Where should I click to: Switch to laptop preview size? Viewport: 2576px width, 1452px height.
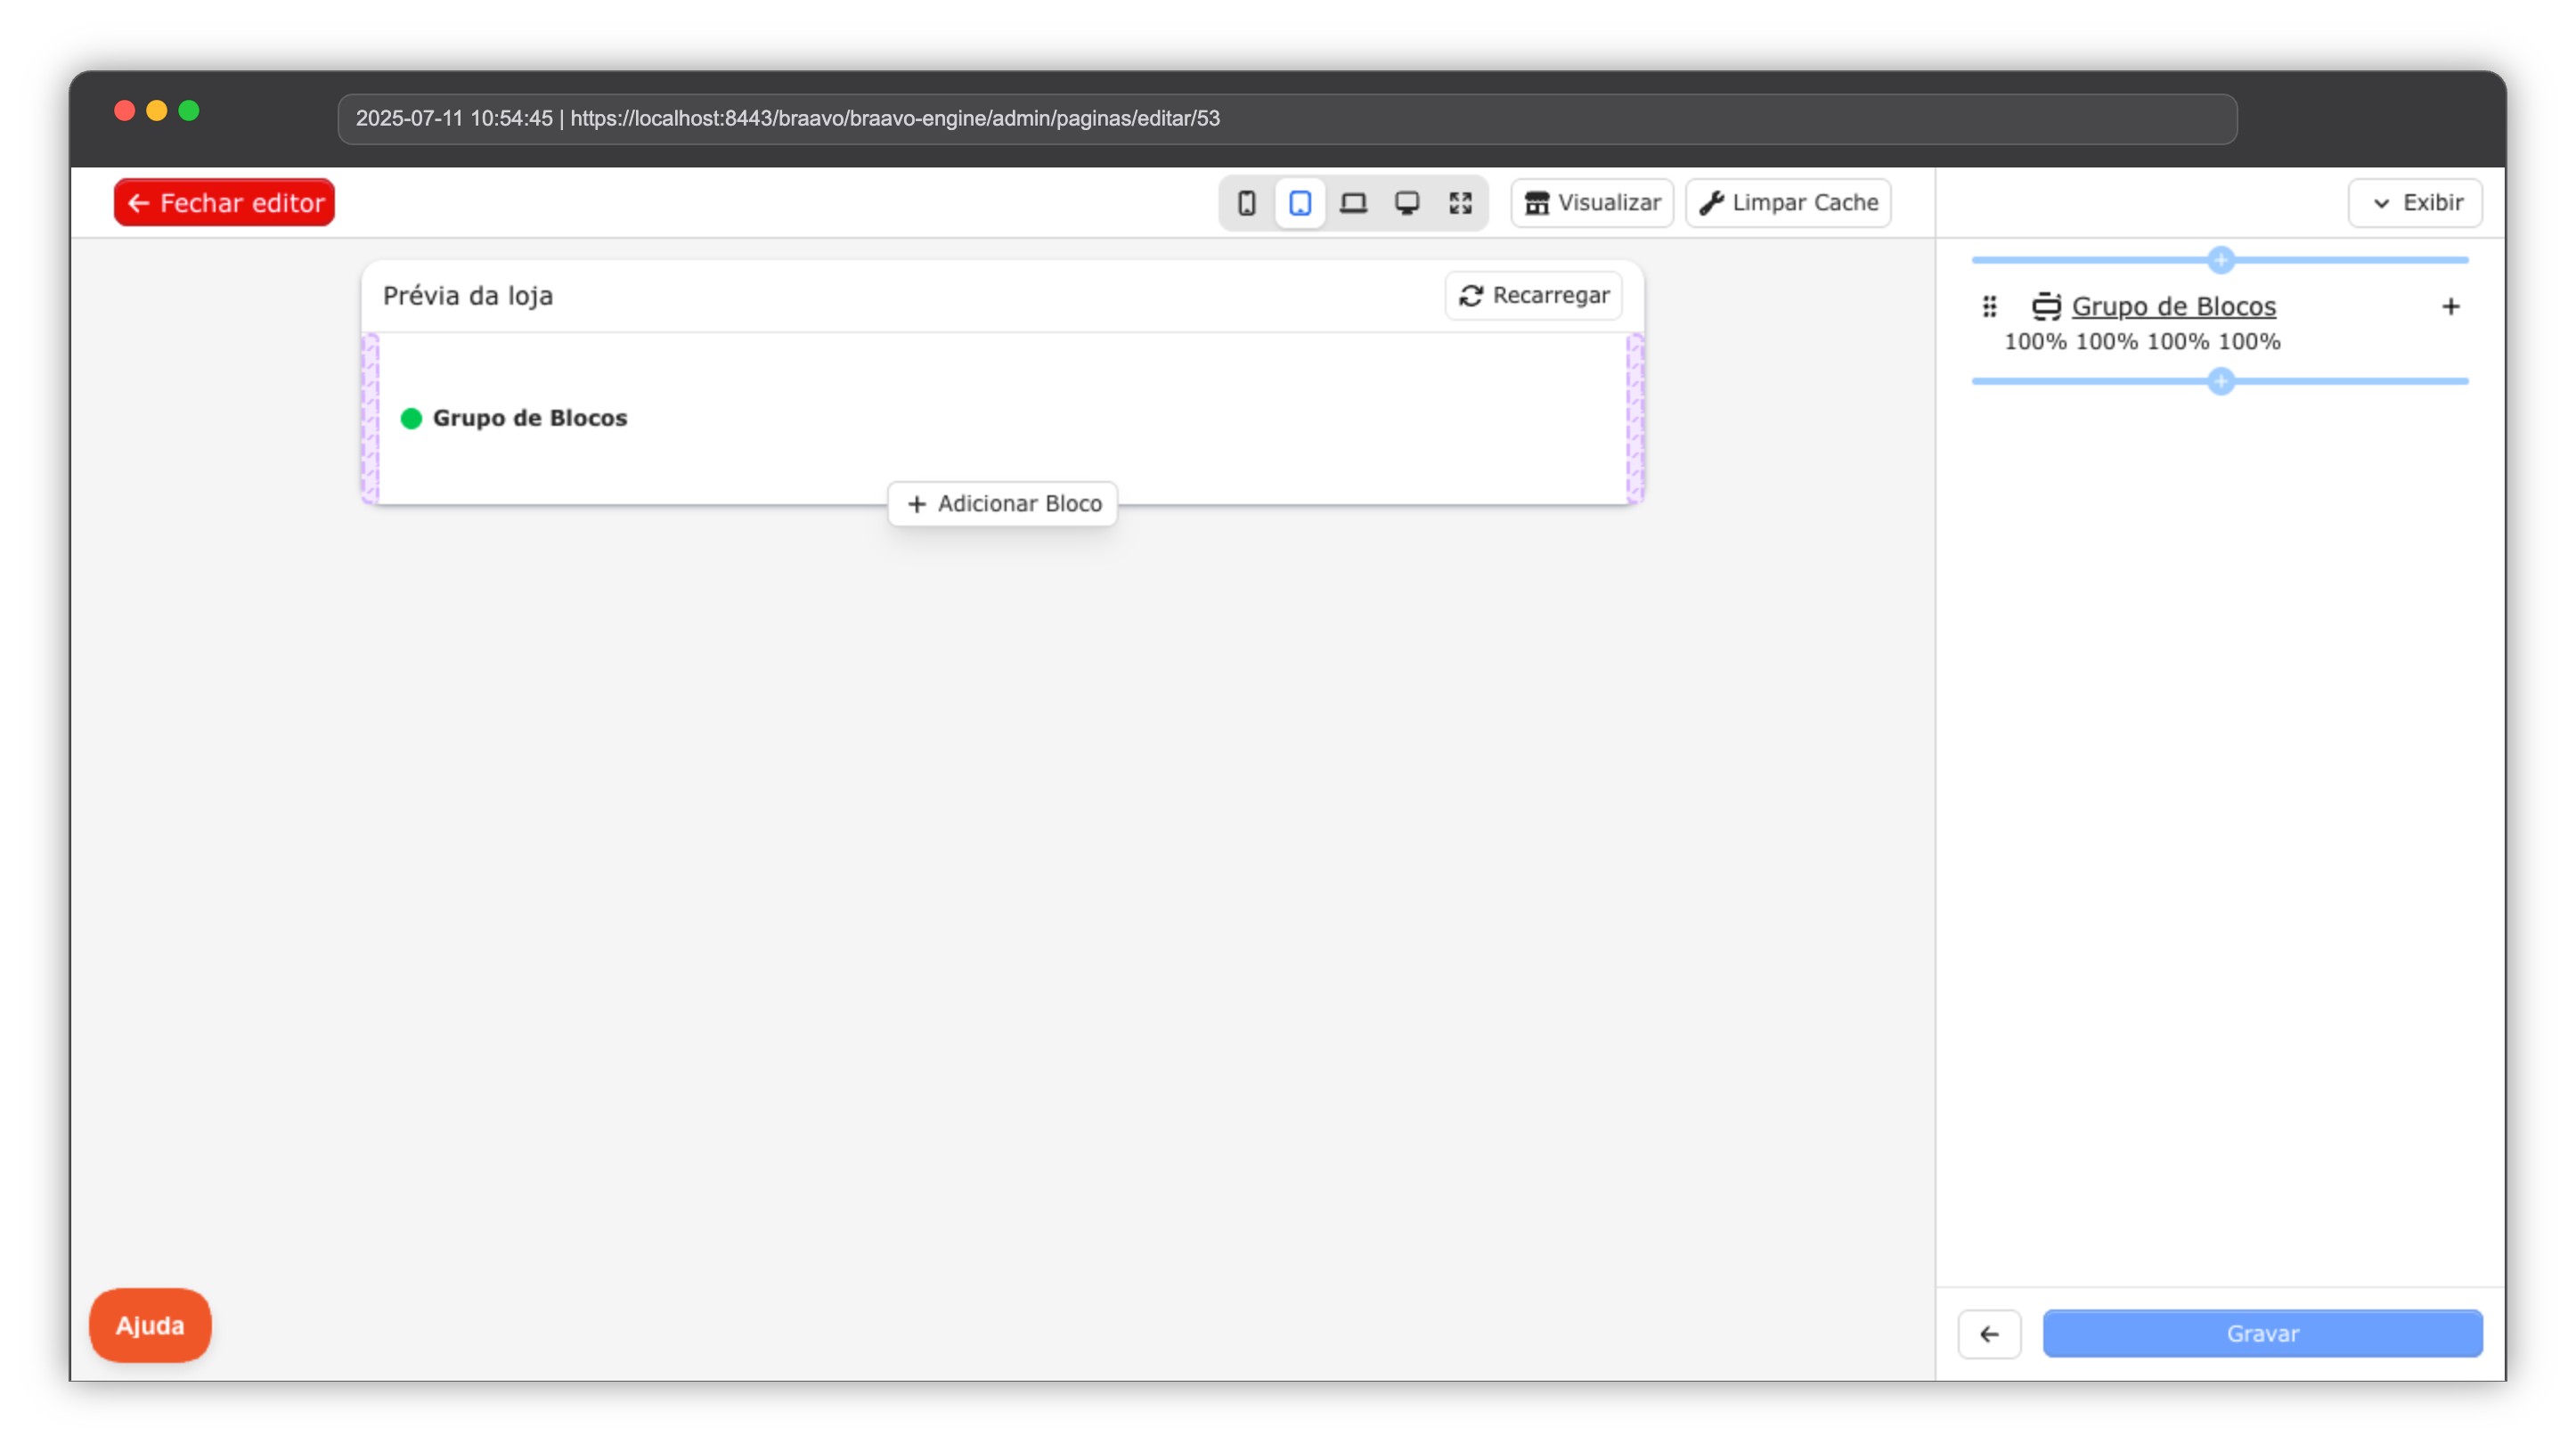pyautogui.click(x=1353, y=203)
